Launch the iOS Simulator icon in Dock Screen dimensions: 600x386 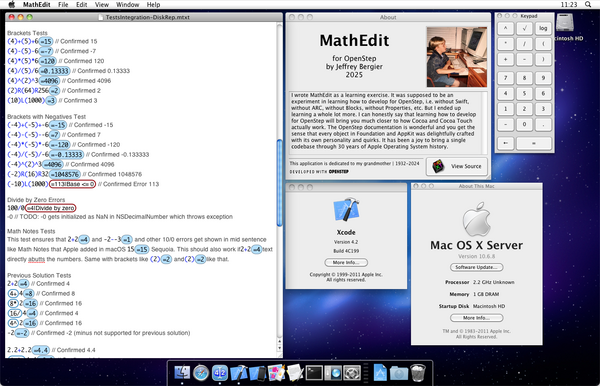pyautogui.click(x=257, y=373)
